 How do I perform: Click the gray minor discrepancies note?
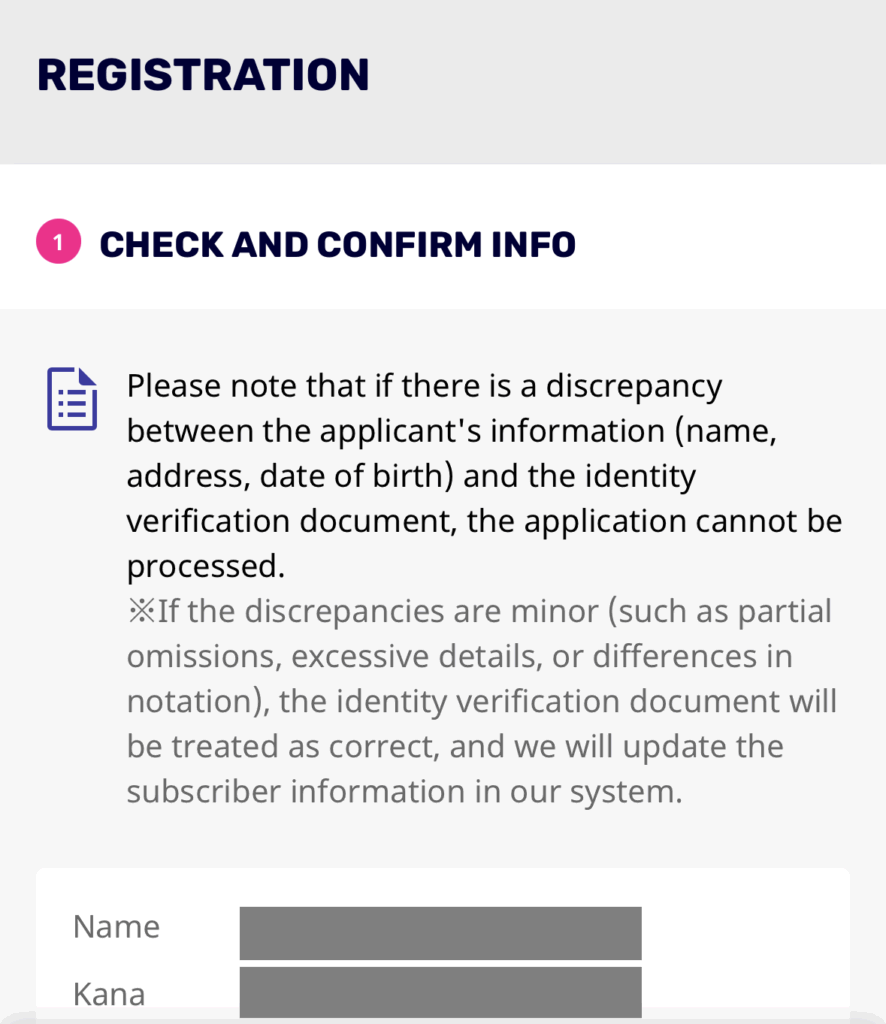point(480,702)
